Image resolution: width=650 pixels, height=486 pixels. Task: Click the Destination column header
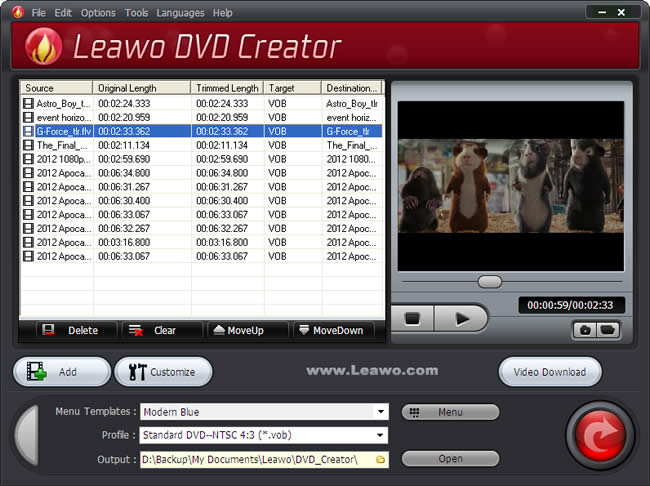pyautogui.click(x=352, y=88)
